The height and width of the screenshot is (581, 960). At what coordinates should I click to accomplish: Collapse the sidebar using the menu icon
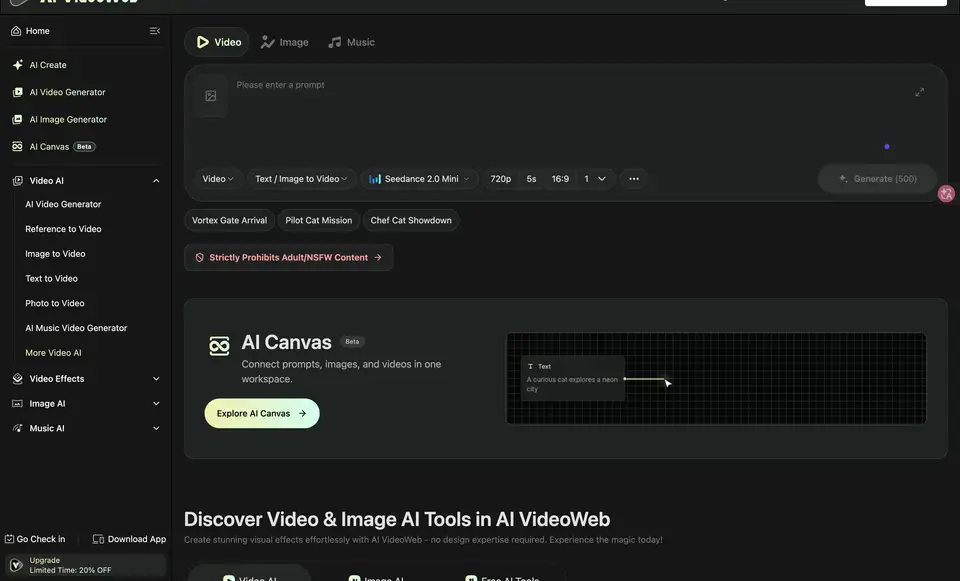tap(155, 31)
